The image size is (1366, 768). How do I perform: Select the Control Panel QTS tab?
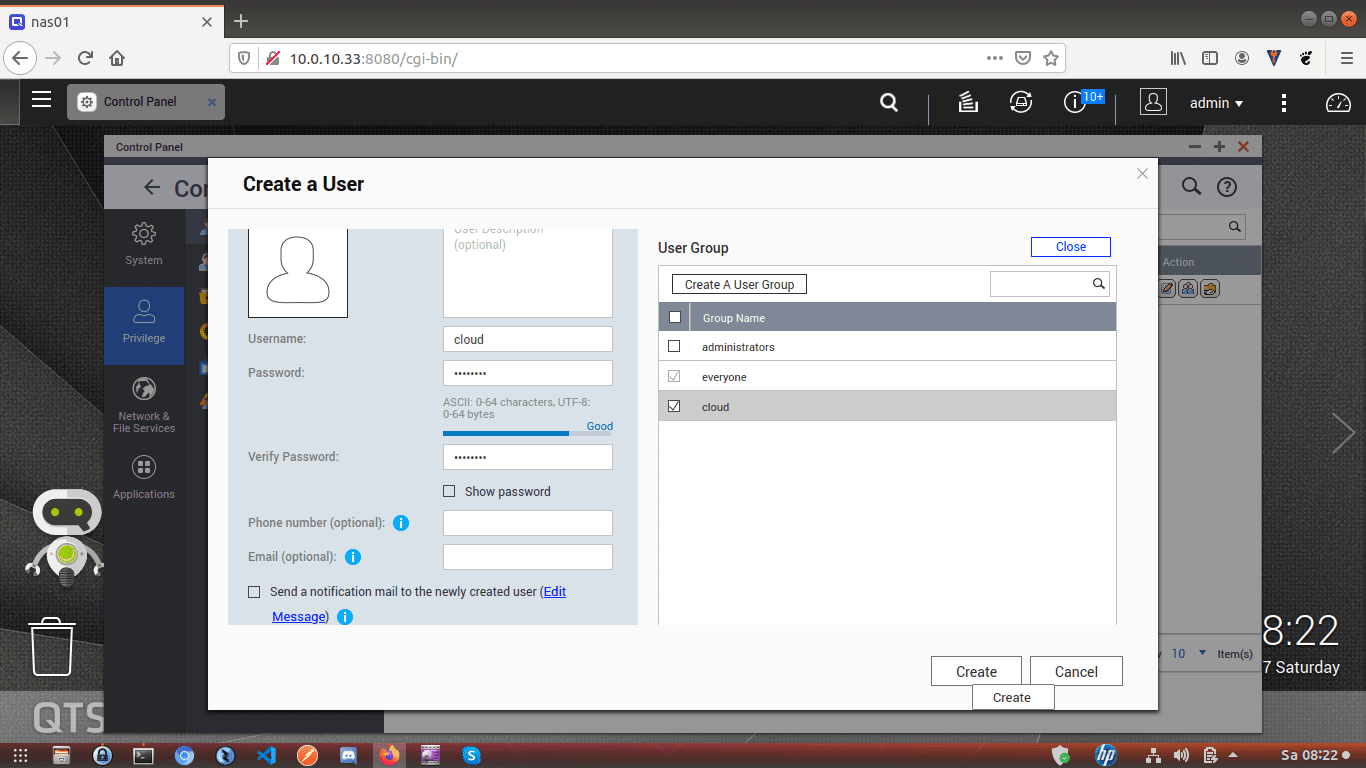[x=146, y=102]
